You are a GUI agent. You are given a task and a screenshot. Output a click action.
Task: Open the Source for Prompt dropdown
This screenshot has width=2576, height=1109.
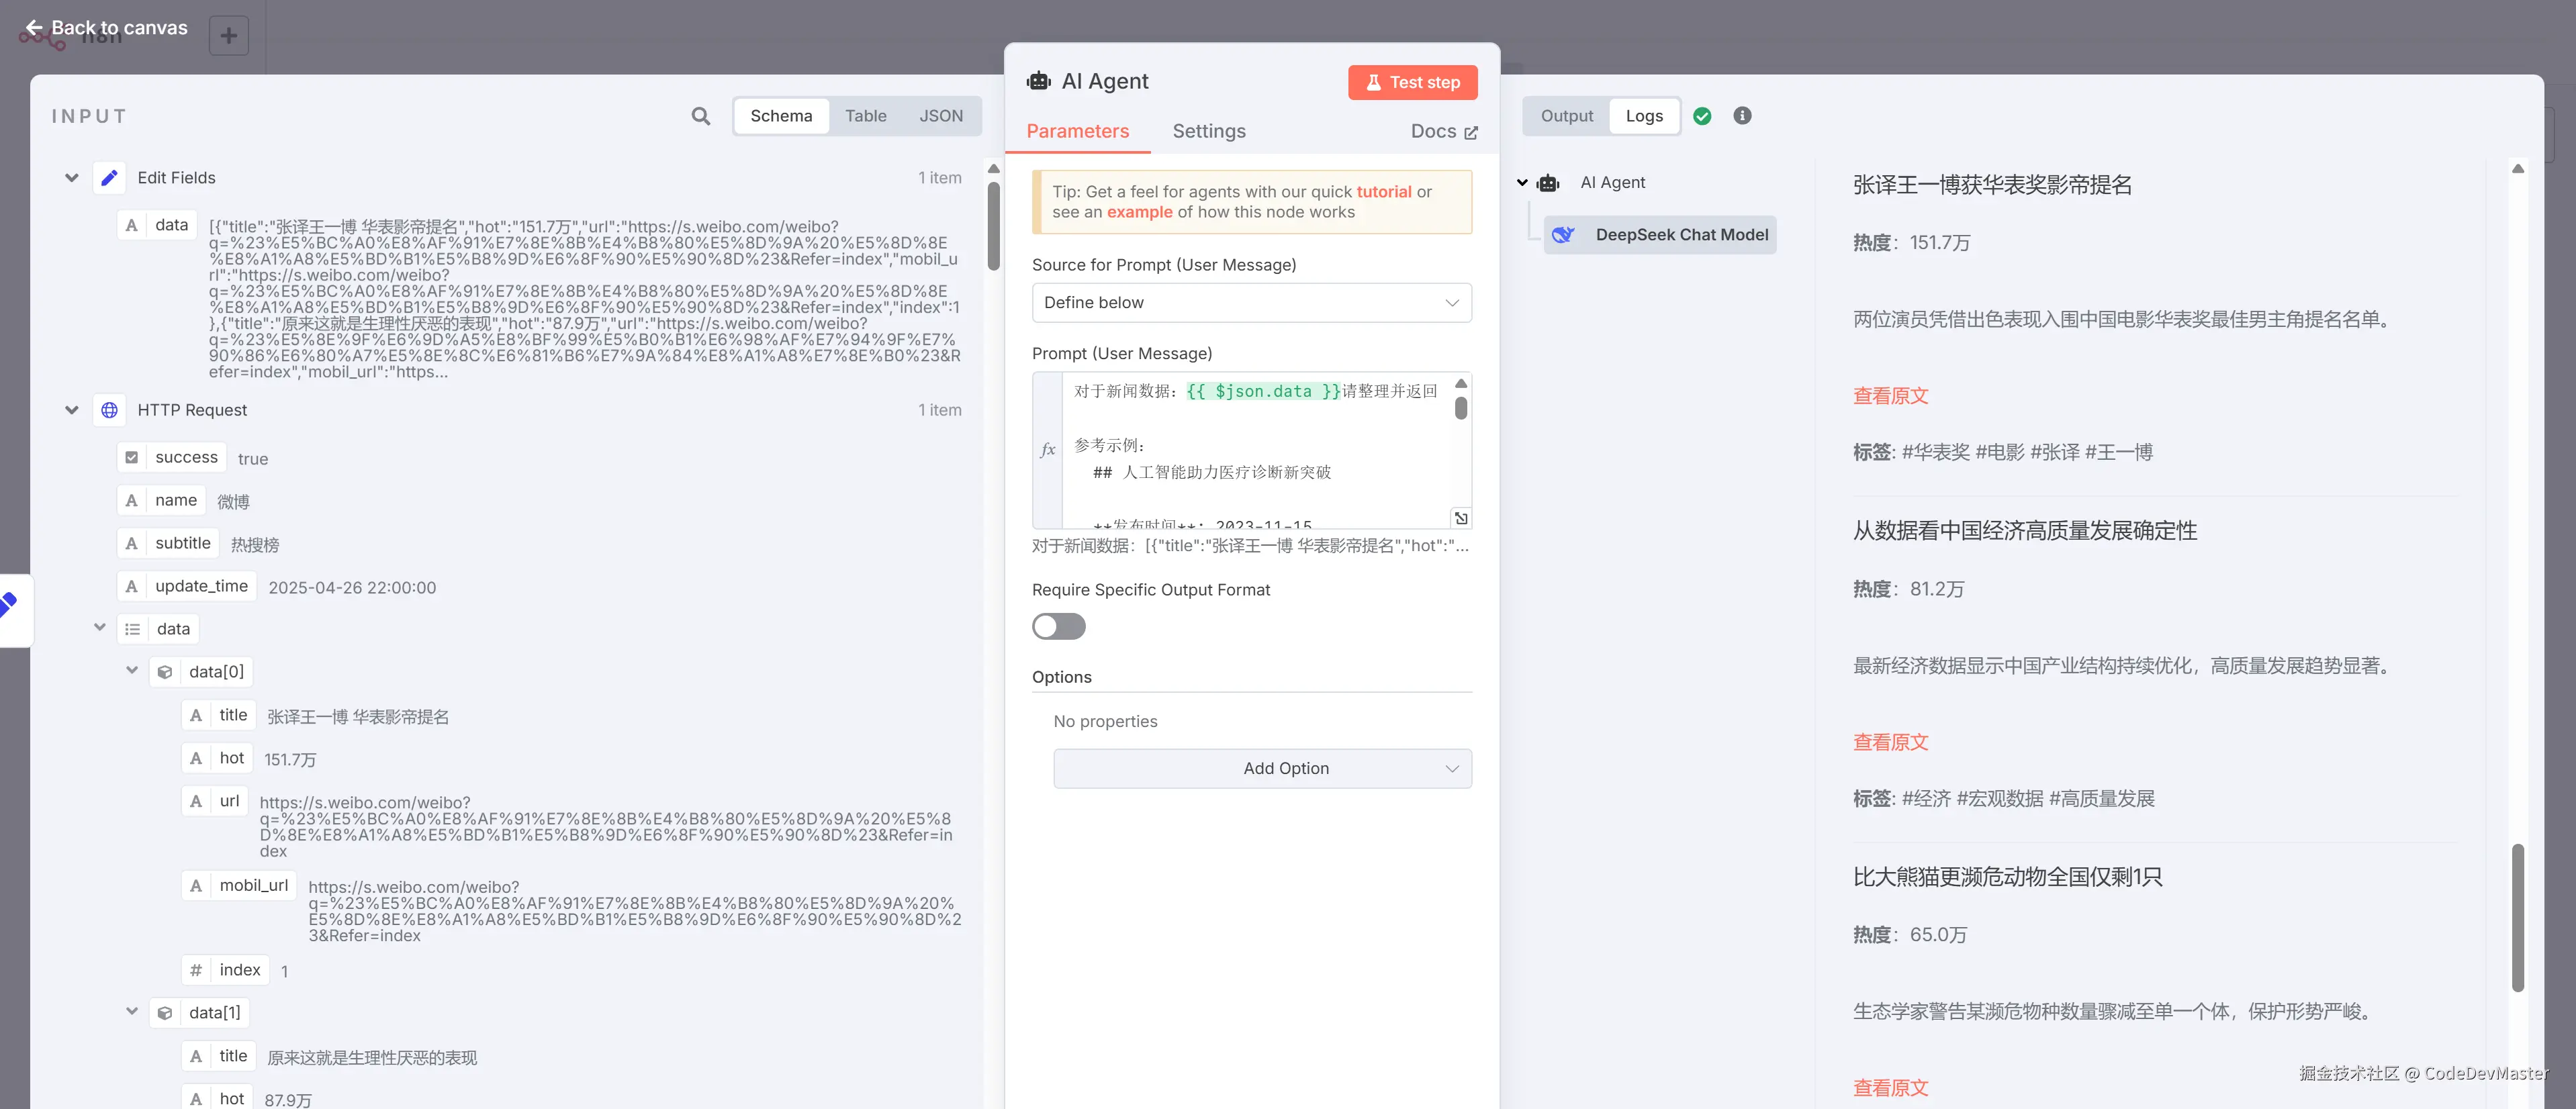coord(1251,303)
